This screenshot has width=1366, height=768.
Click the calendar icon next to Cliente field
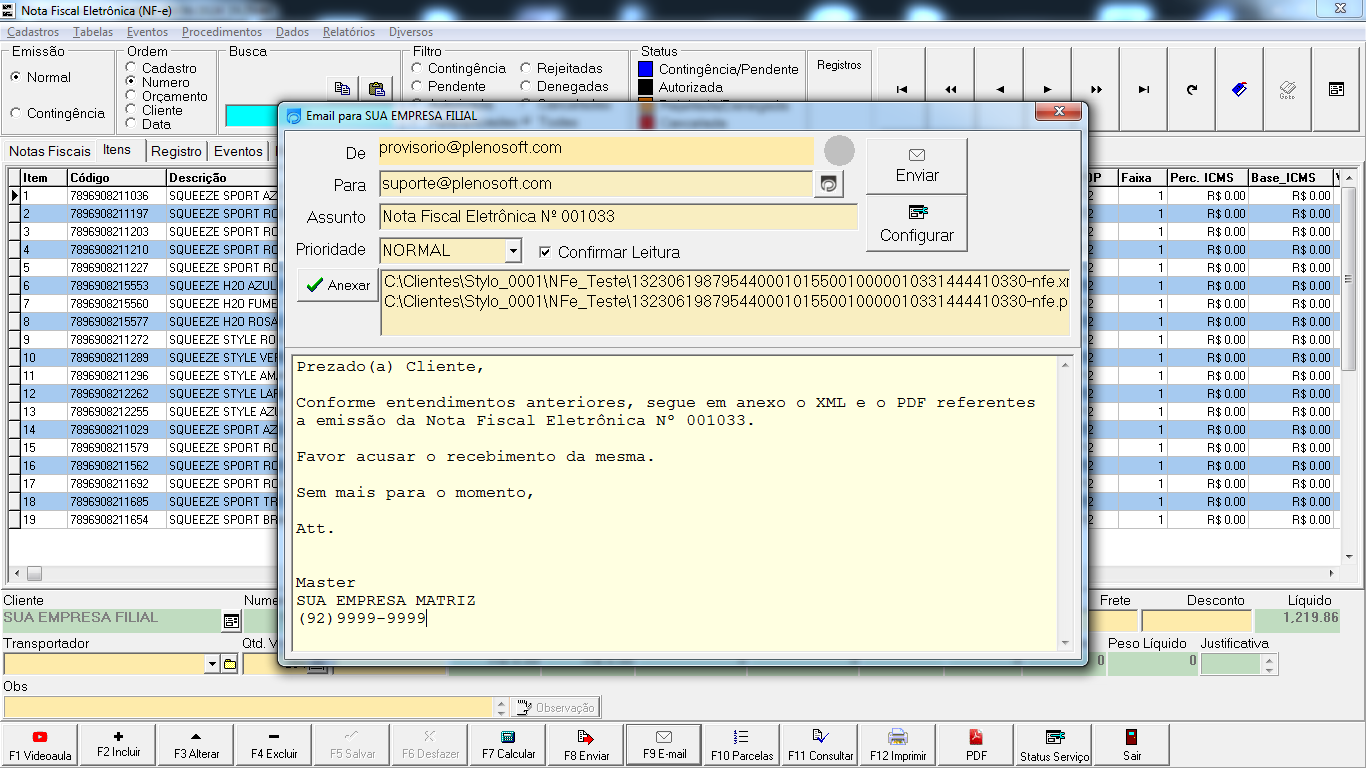pyautogui.click(x=232, y=621)
